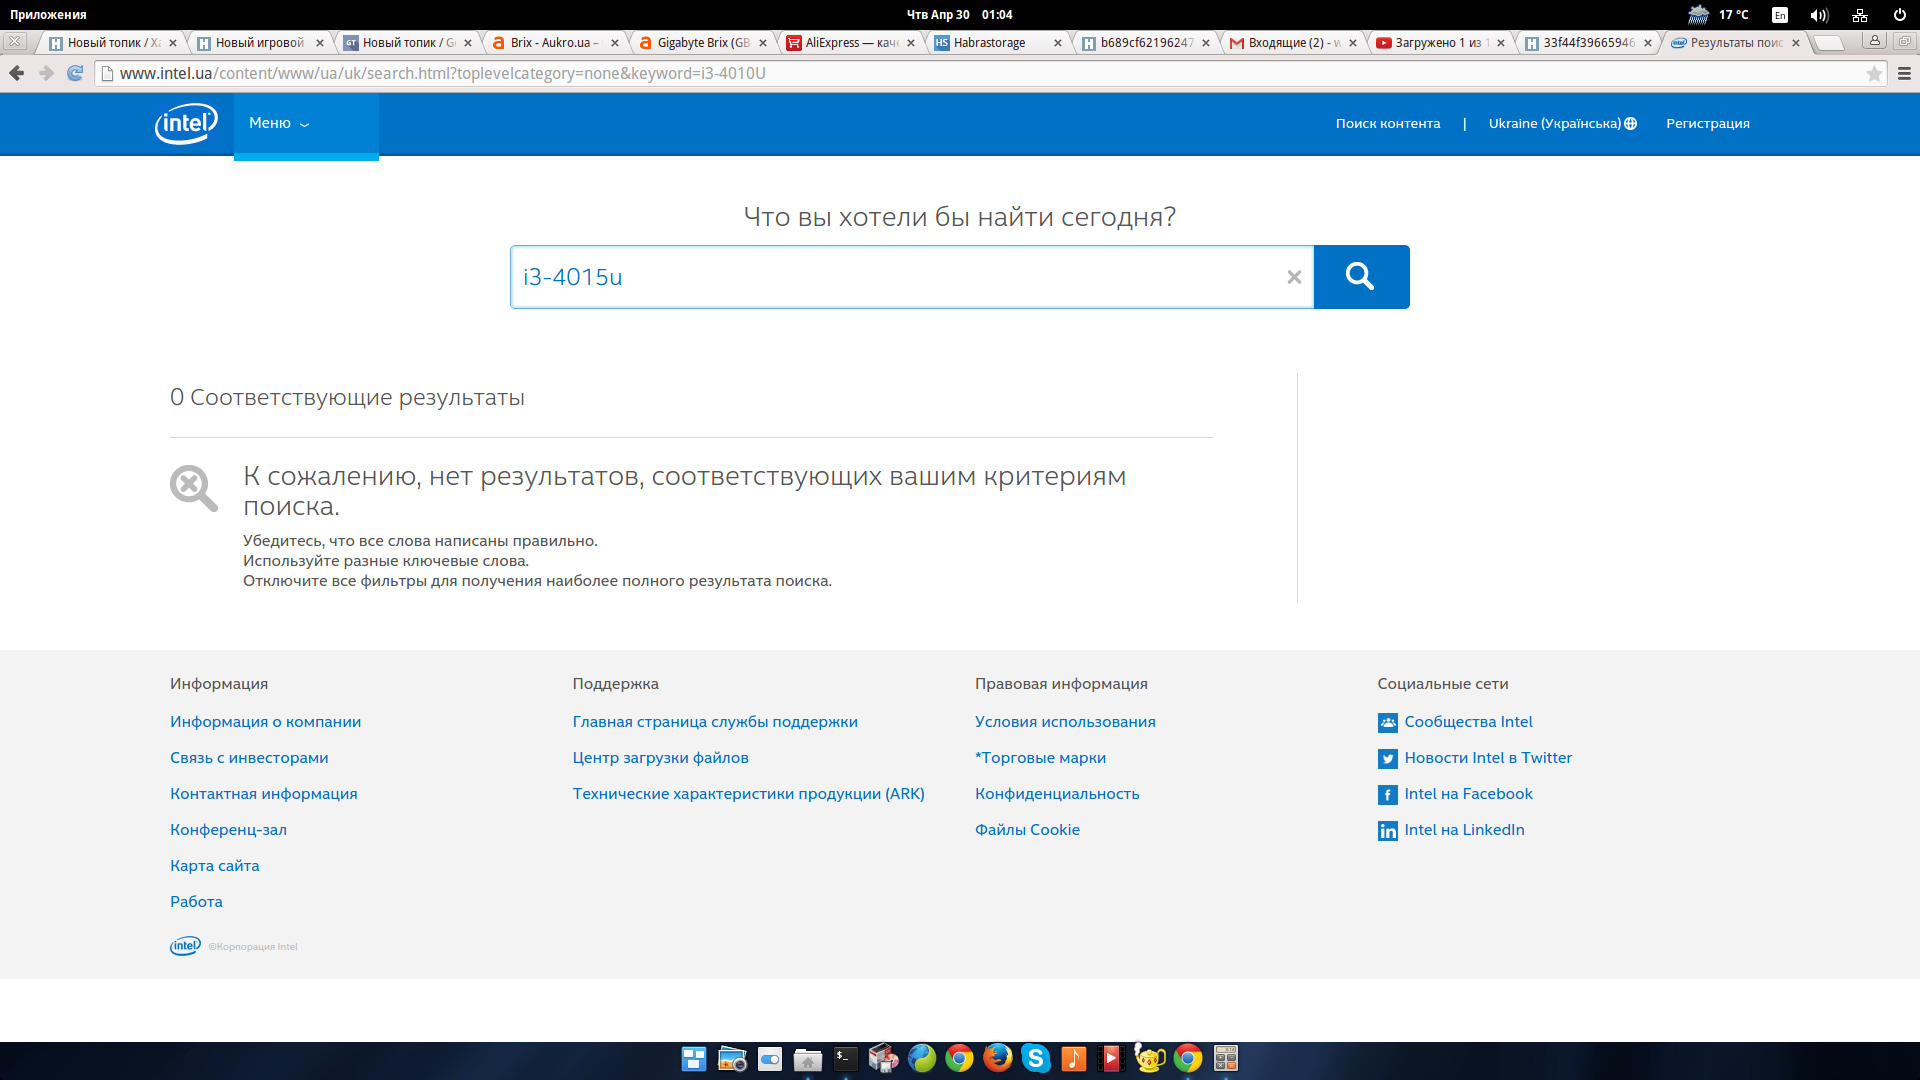Open the Конференц-зал footer link

(x=228, y=830)
